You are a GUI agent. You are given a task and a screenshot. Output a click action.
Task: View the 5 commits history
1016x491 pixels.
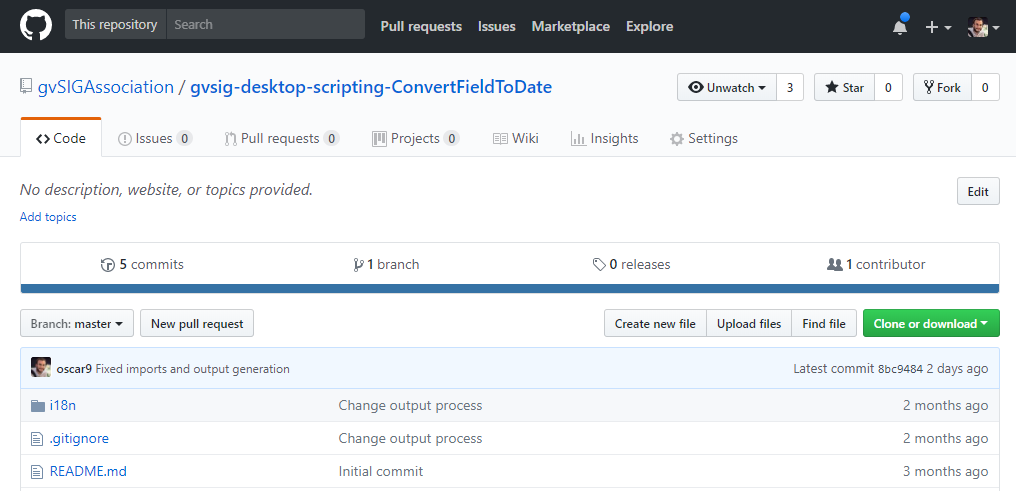coord(142,264)
